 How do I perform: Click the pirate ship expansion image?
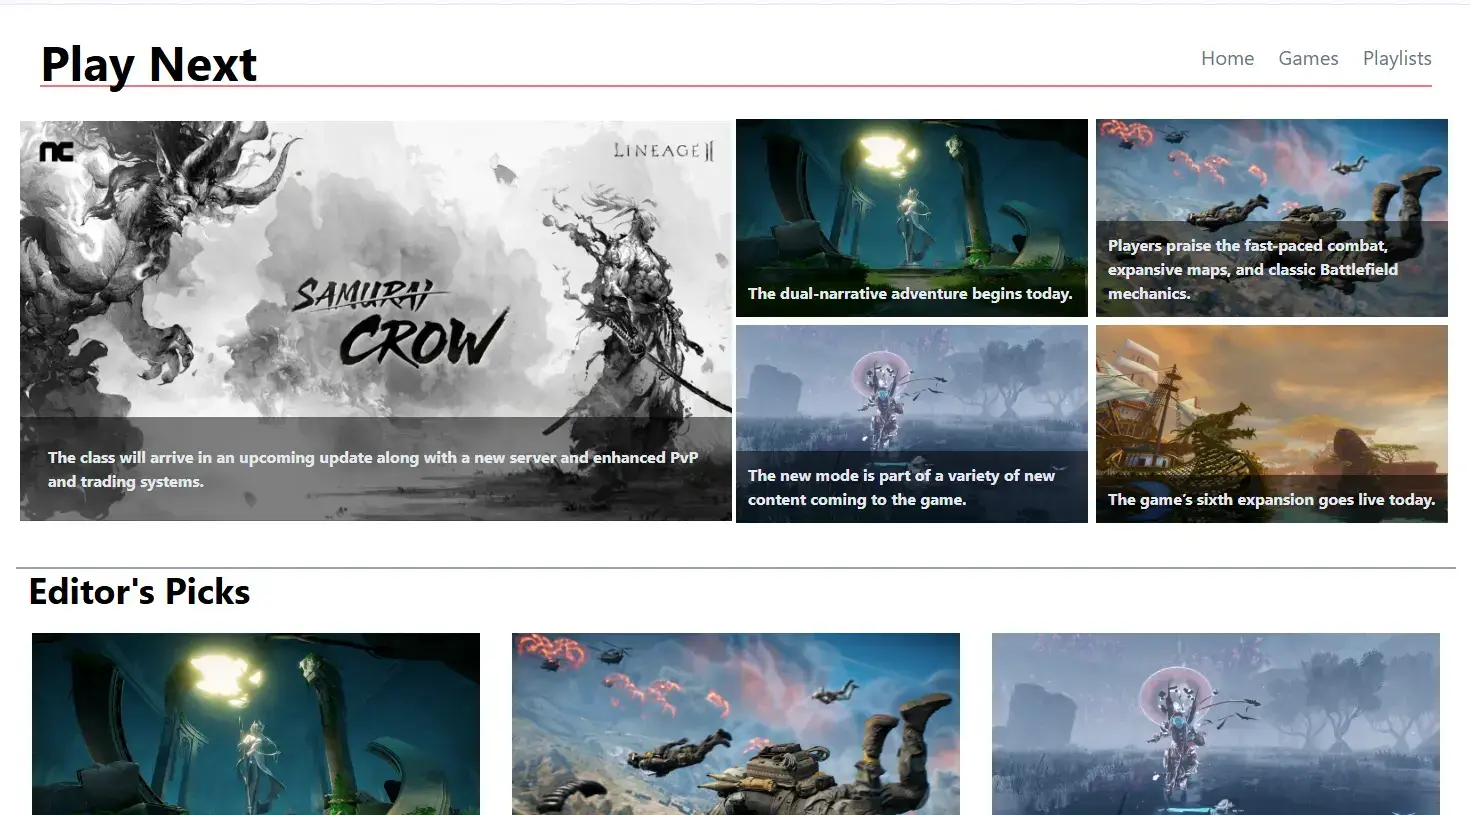tap(1271, 410)
